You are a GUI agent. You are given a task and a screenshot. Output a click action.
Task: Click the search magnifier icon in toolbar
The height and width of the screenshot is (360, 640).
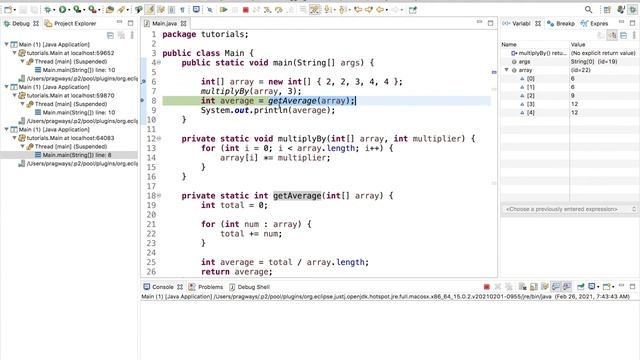coord(588,10)
